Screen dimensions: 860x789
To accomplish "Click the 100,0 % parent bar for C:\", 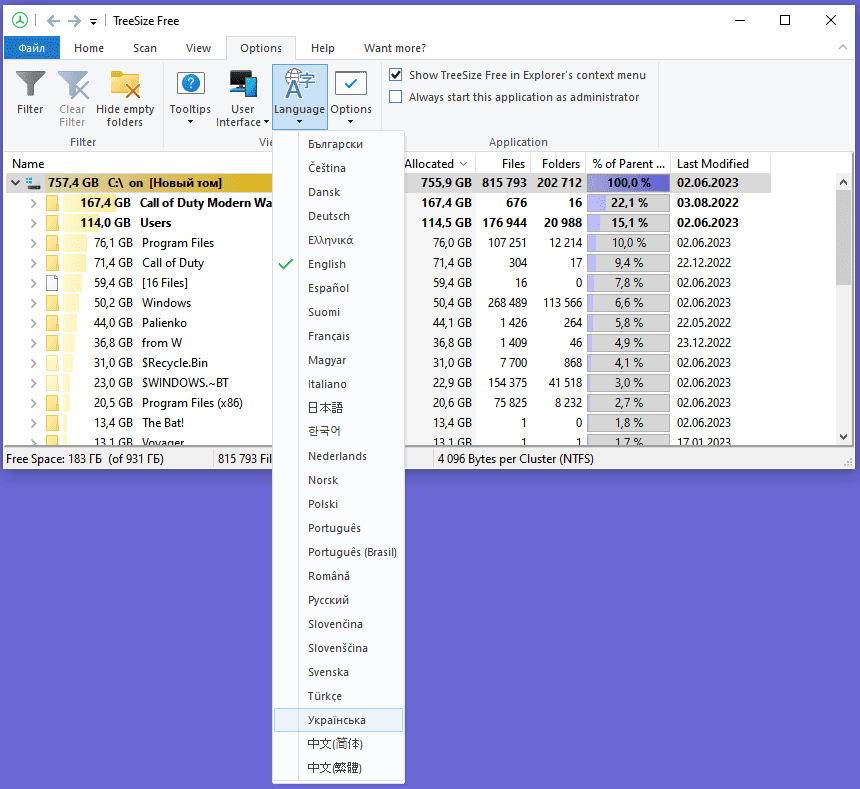I will click(x=628, y=183).
